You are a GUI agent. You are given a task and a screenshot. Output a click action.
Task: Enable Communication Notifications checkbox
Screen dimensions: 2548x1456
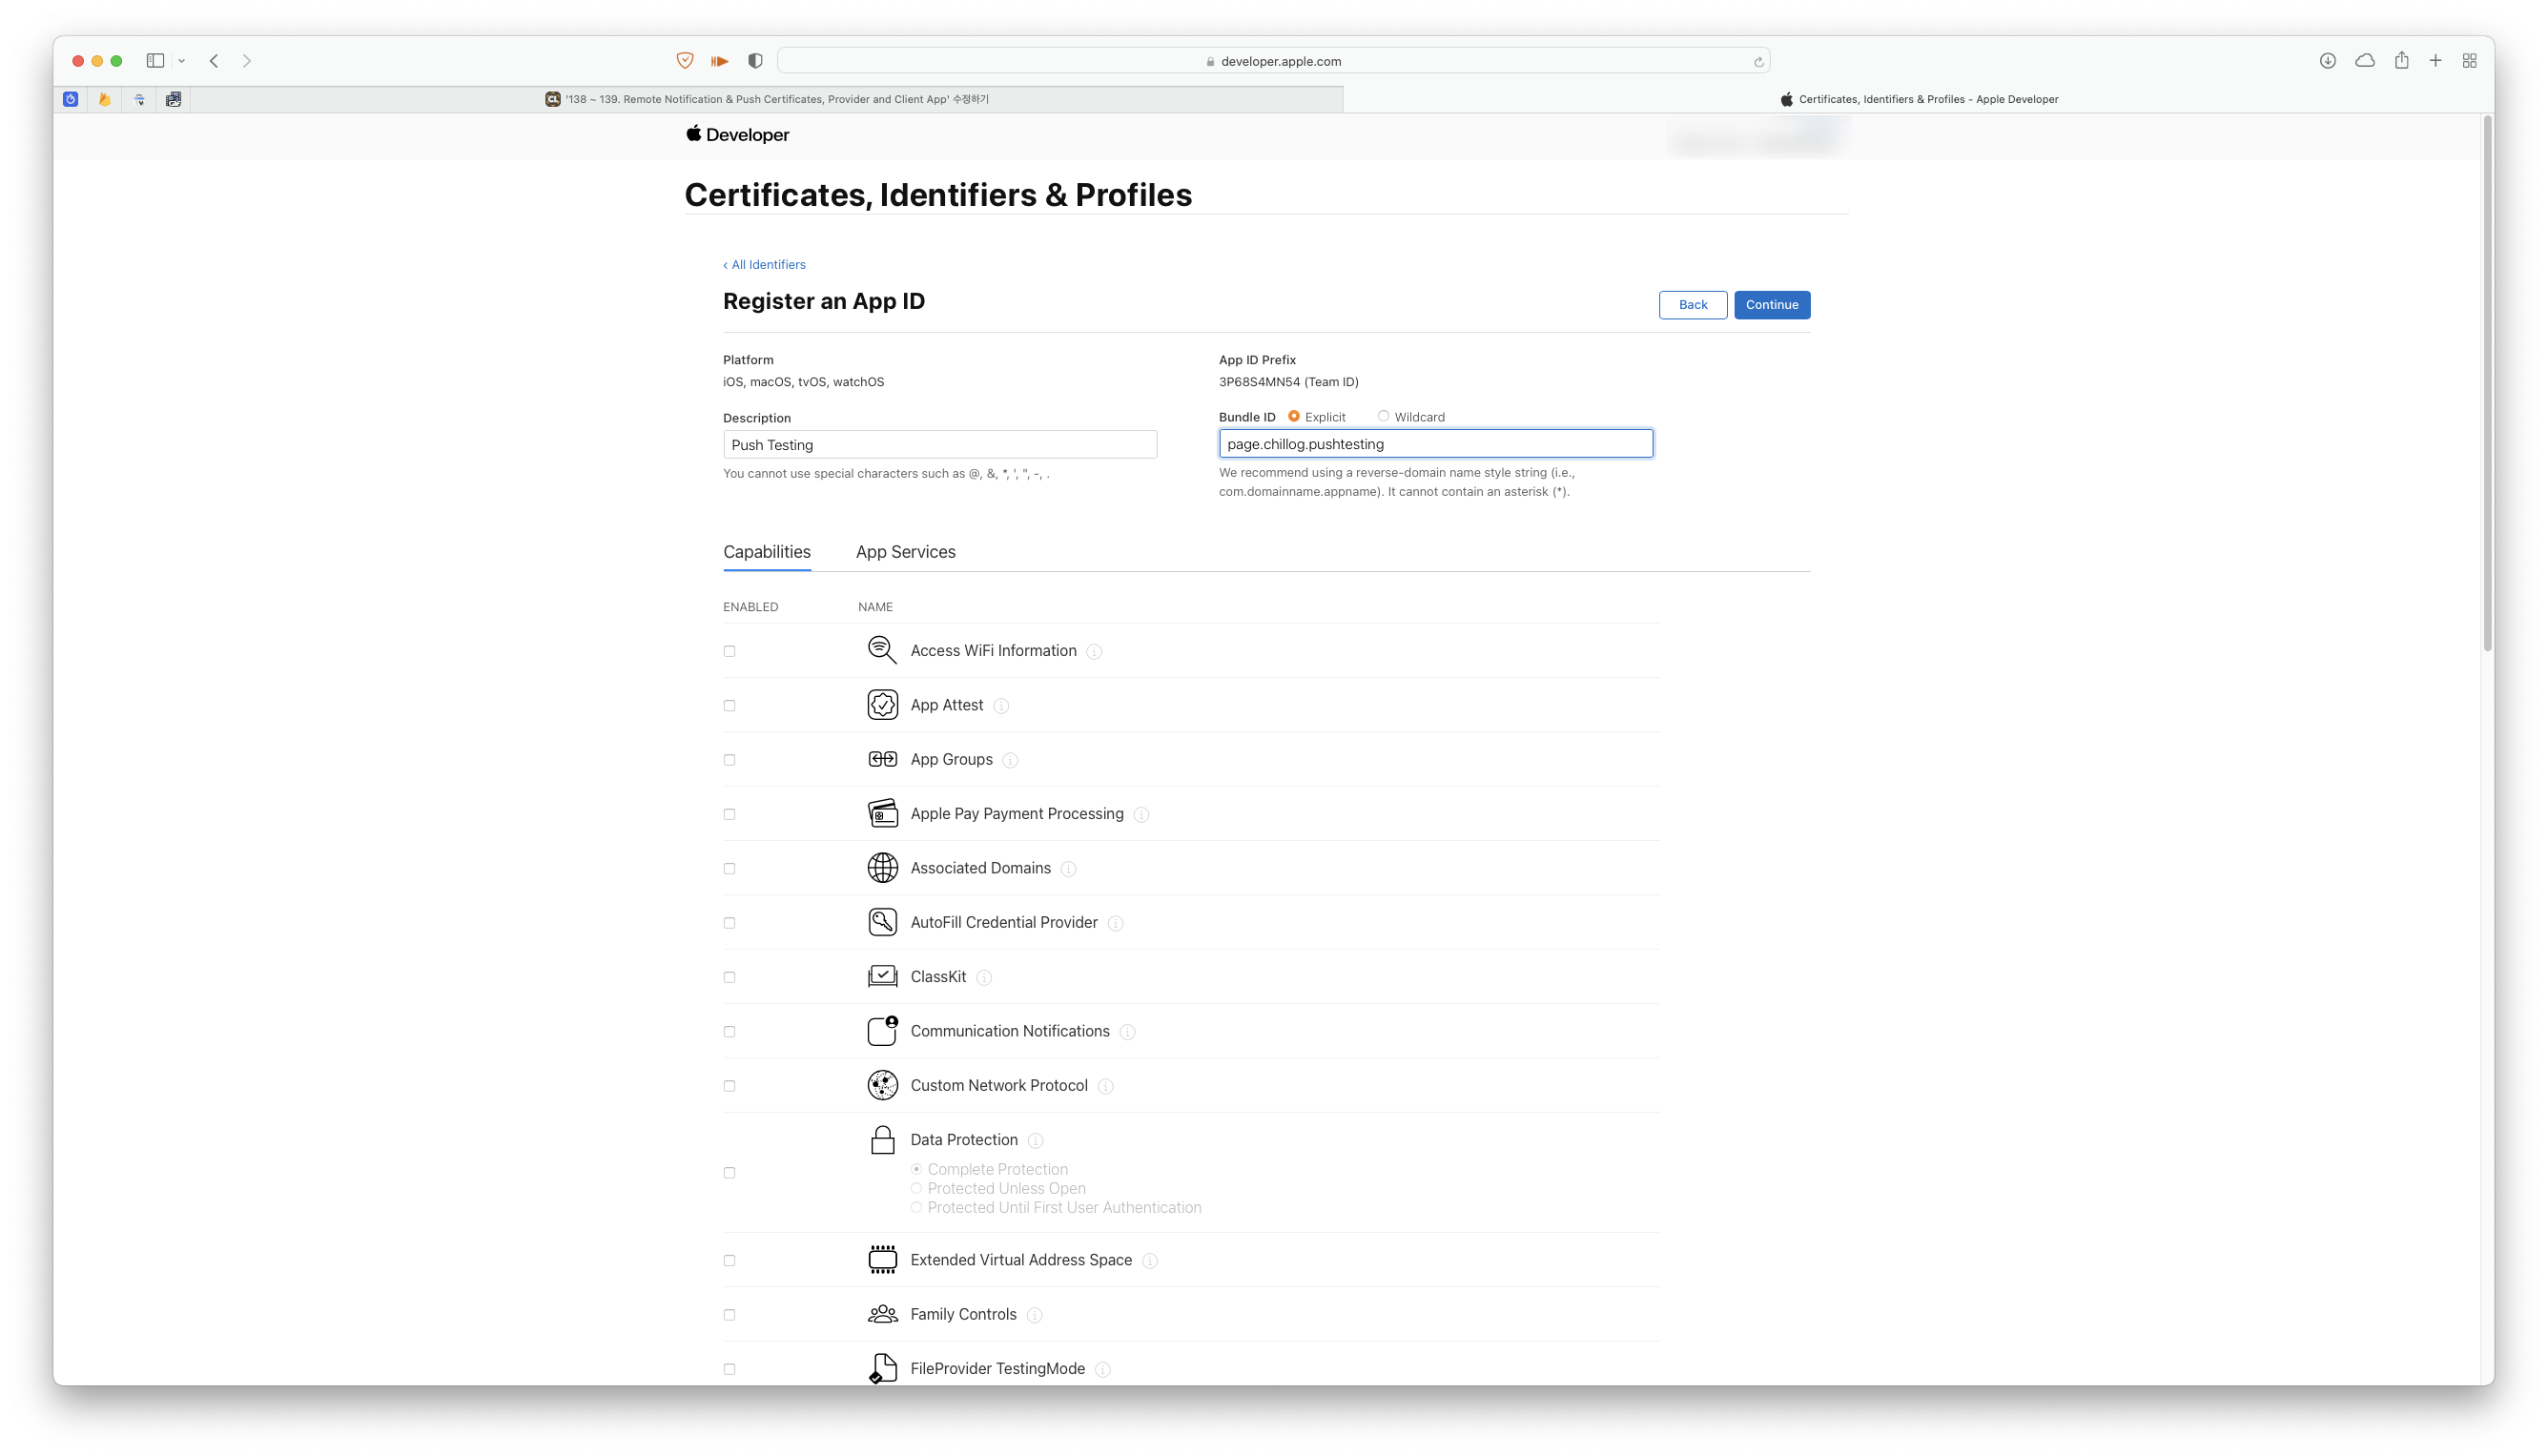pyautogui.click(x=729, y=1032)
